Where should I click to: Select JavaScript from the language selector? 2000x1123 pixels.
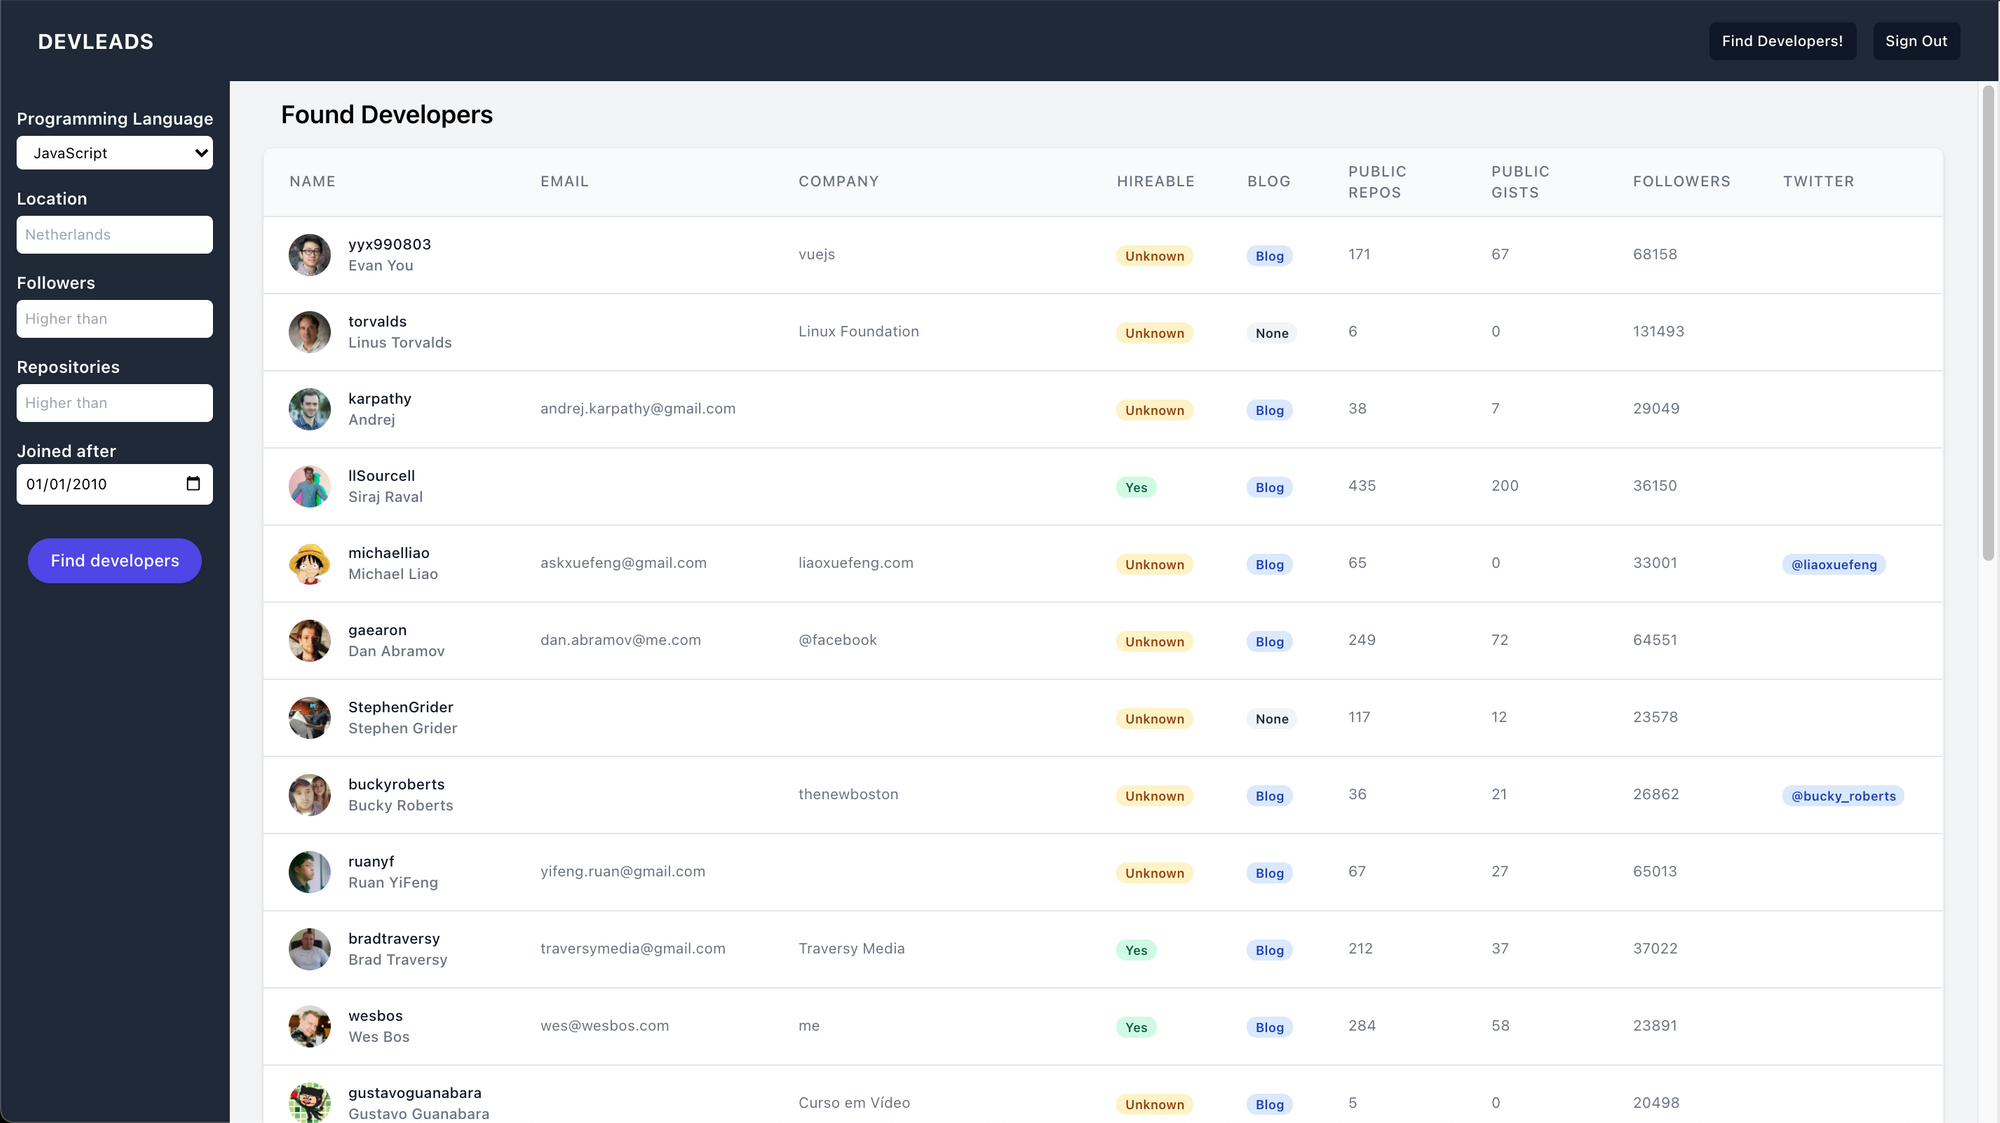(114, 152)
